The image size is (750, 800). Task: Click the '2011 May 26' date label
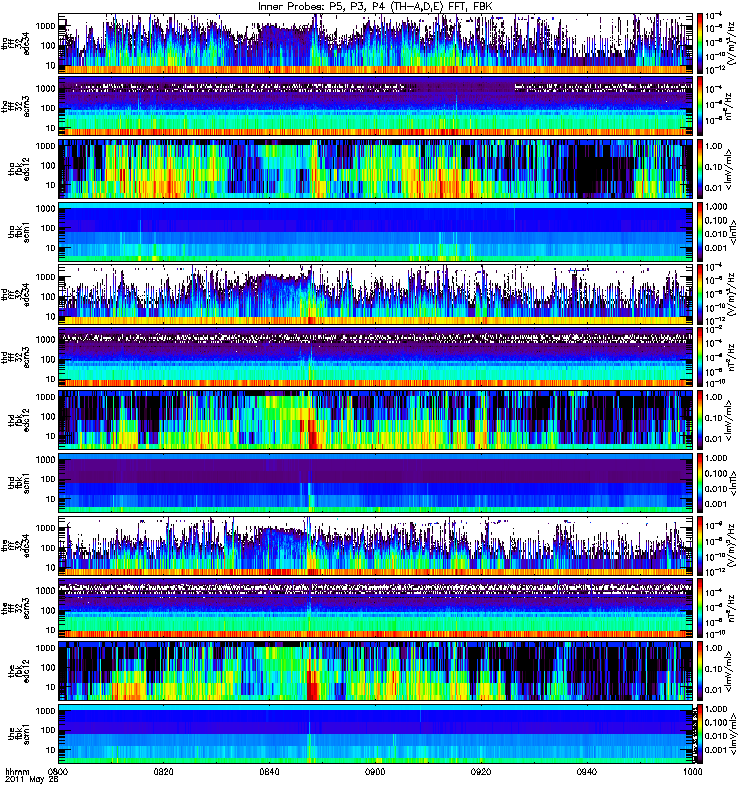pos(32,781)
